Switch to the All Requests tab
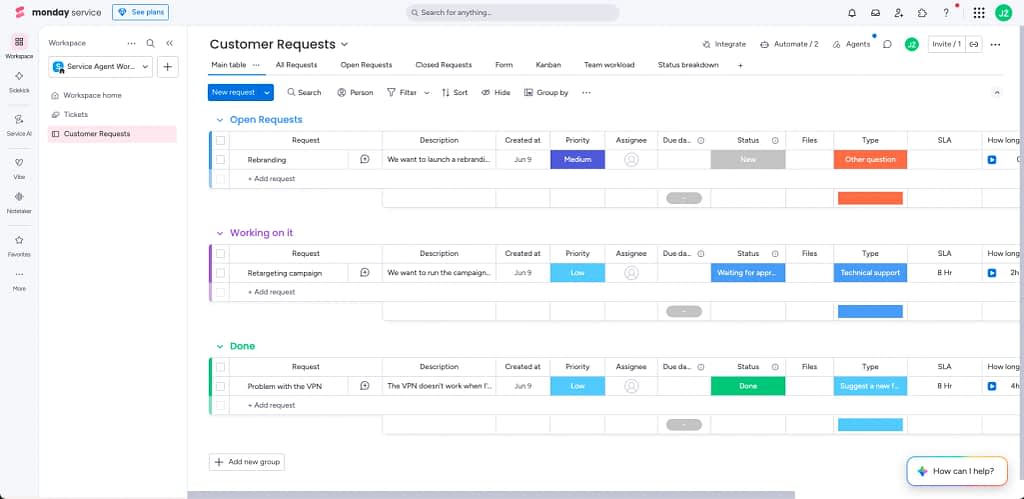Image resolution: width=1024 pixels, height=499 pixels. click(x=296, y=65)
